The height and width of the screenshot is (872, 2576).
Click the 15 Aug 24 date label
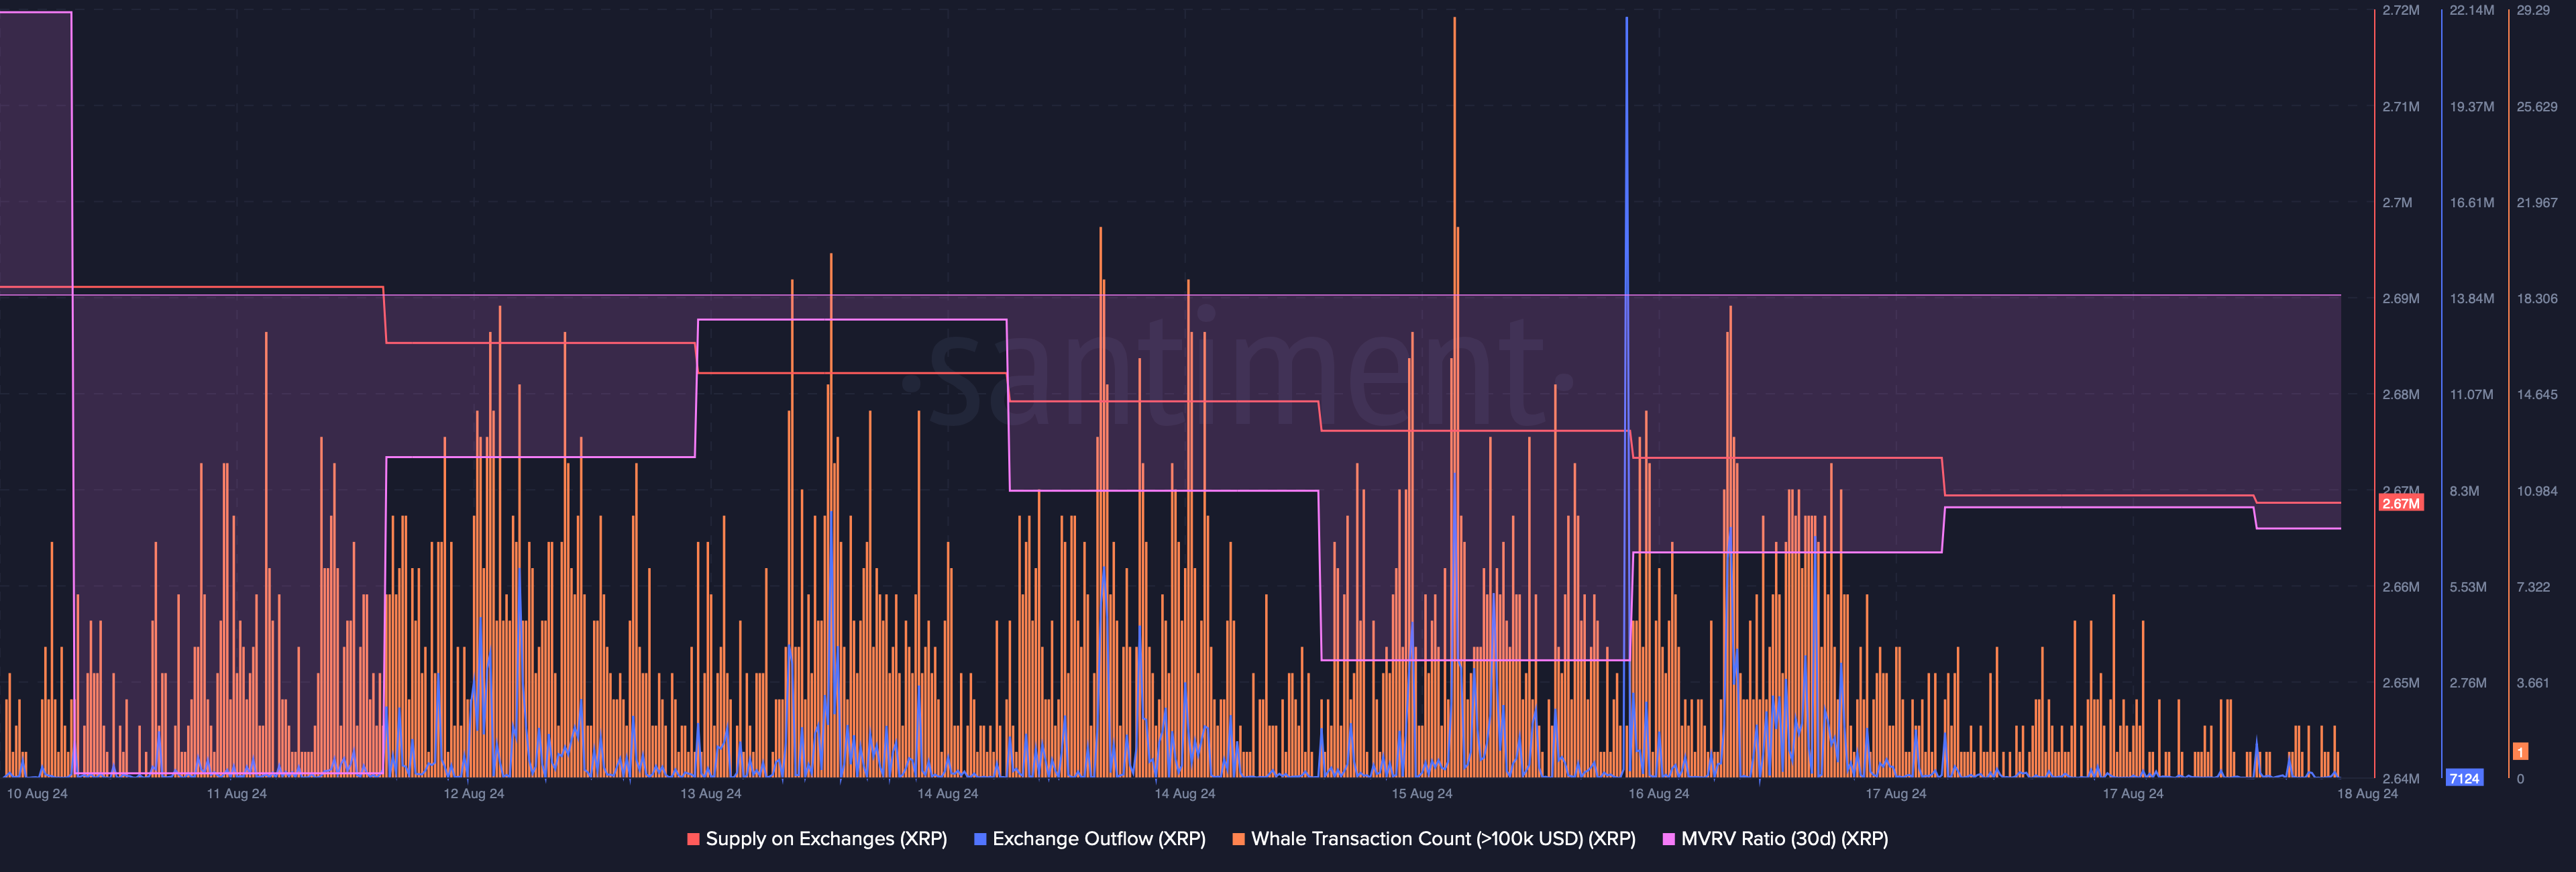(1422, 794)
